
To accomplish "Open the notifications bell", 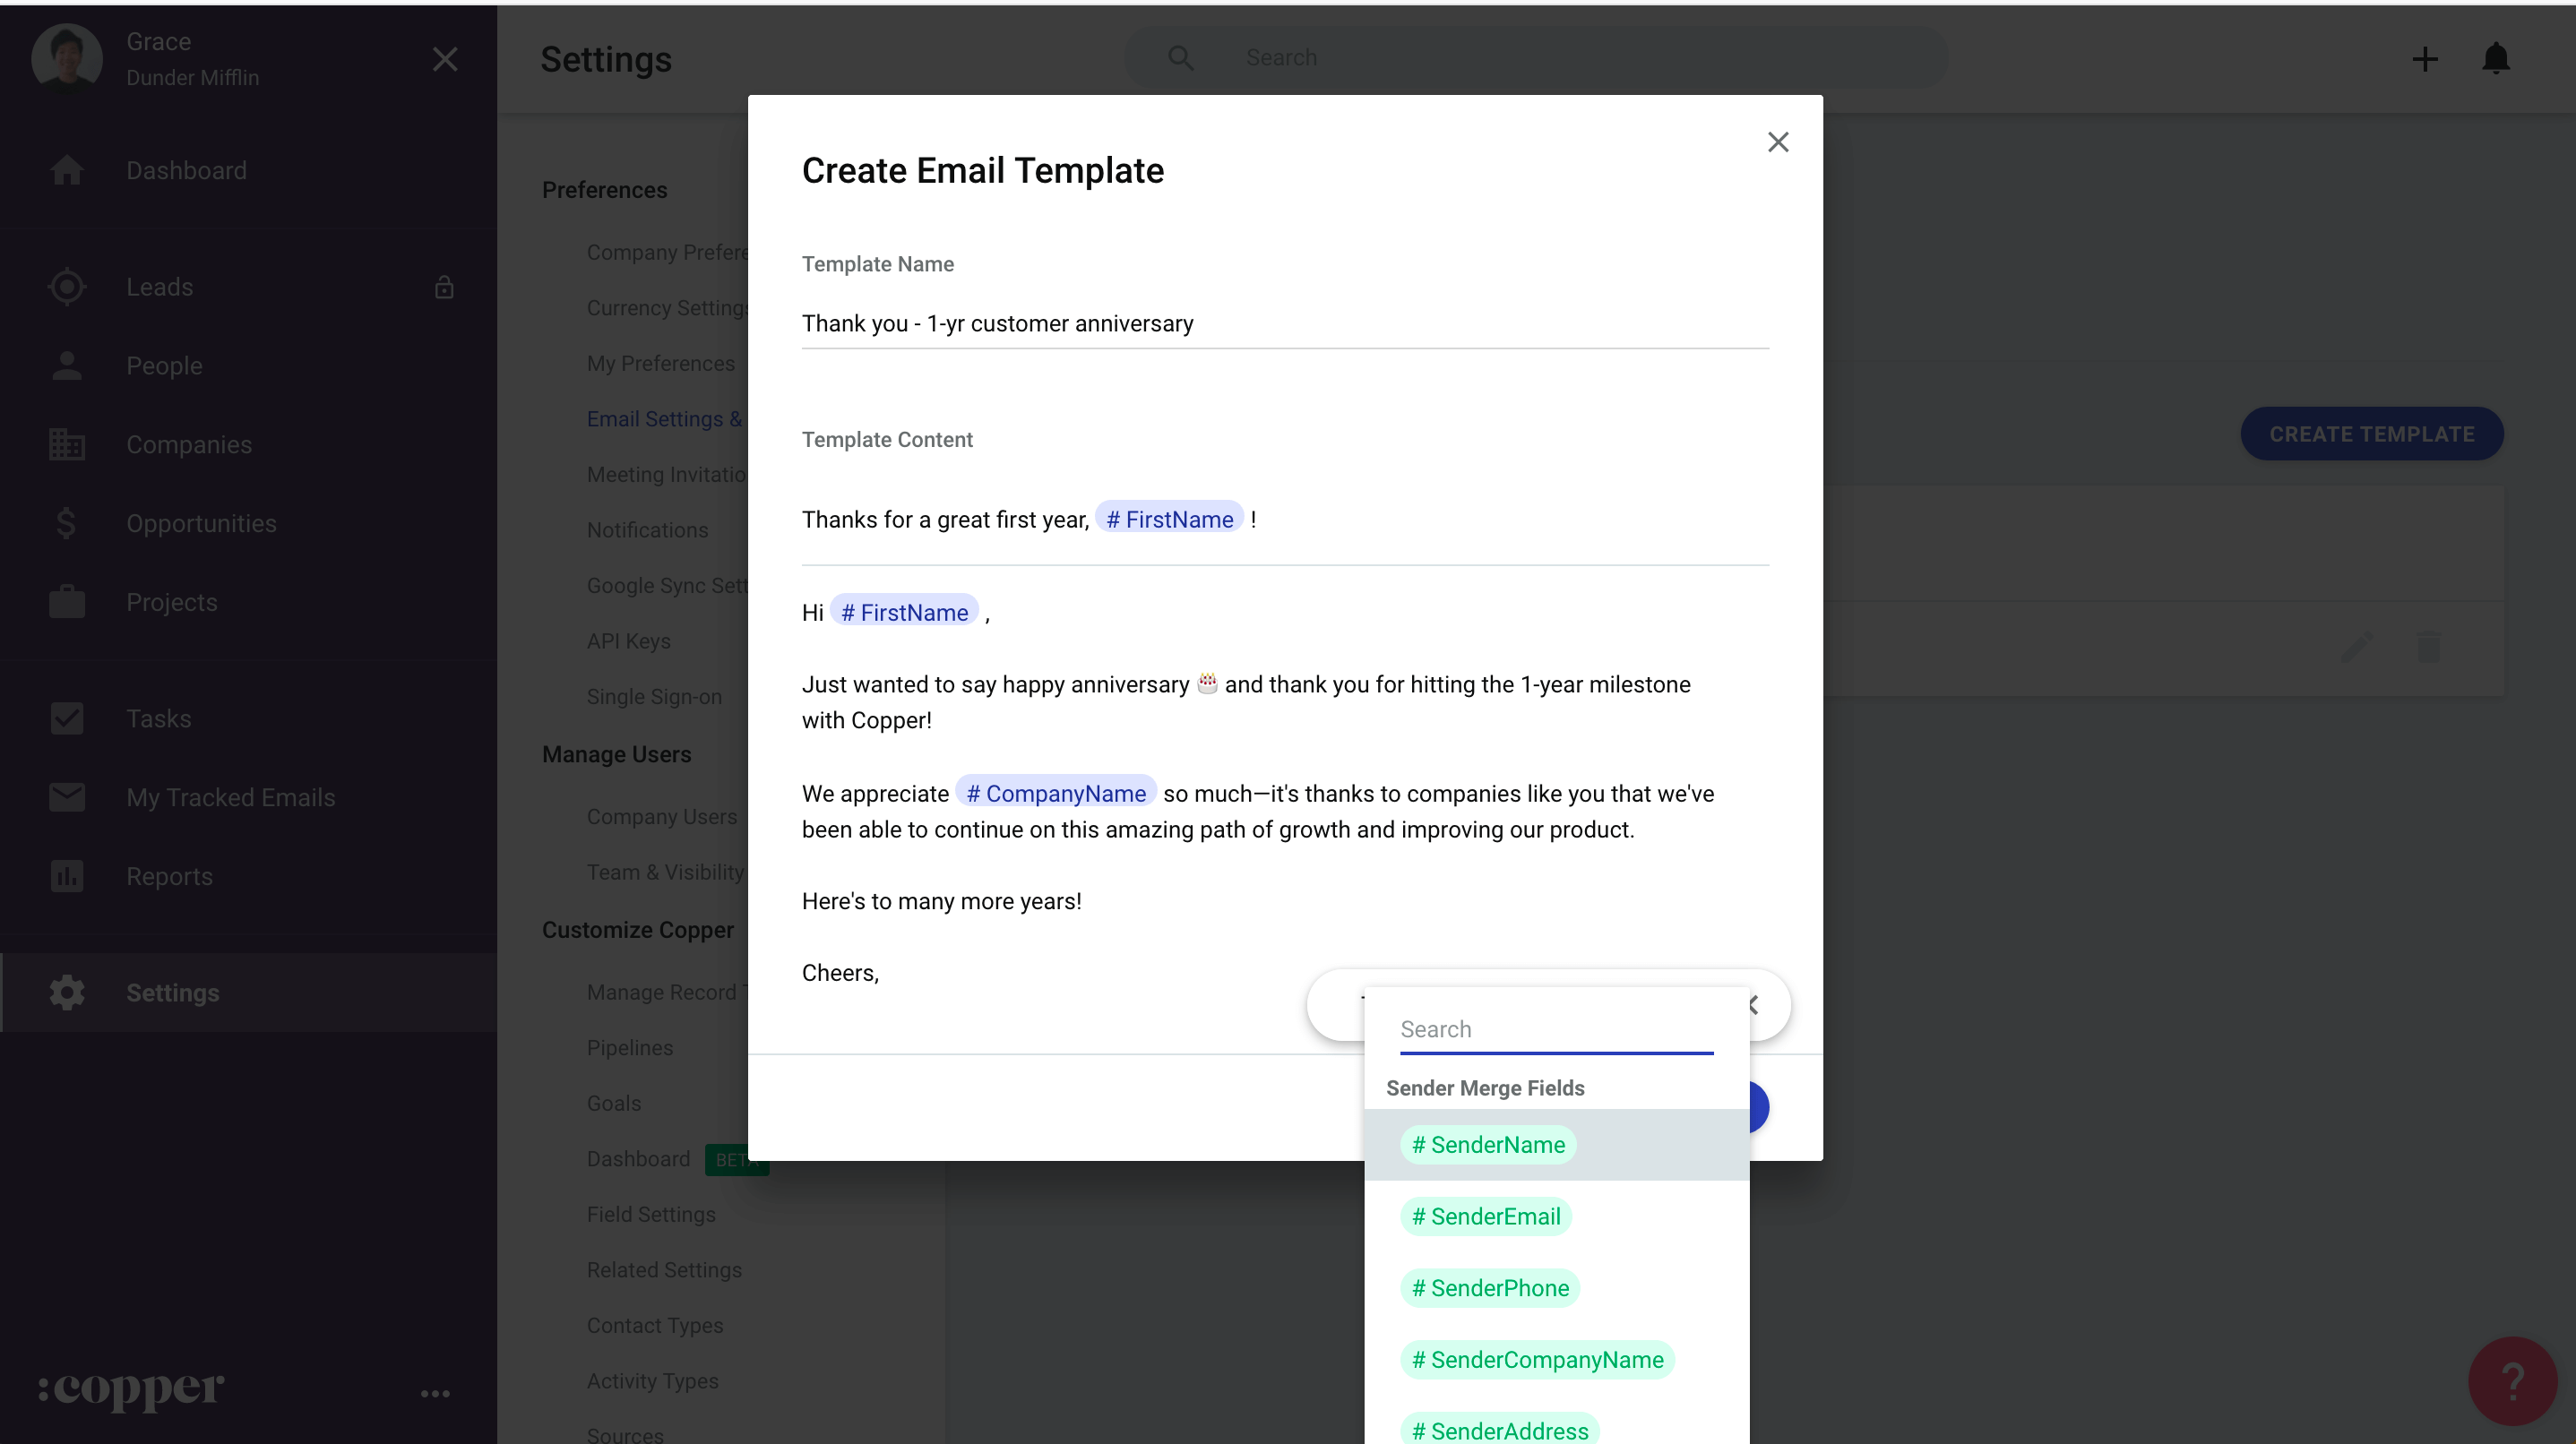I will point(2496,58).
